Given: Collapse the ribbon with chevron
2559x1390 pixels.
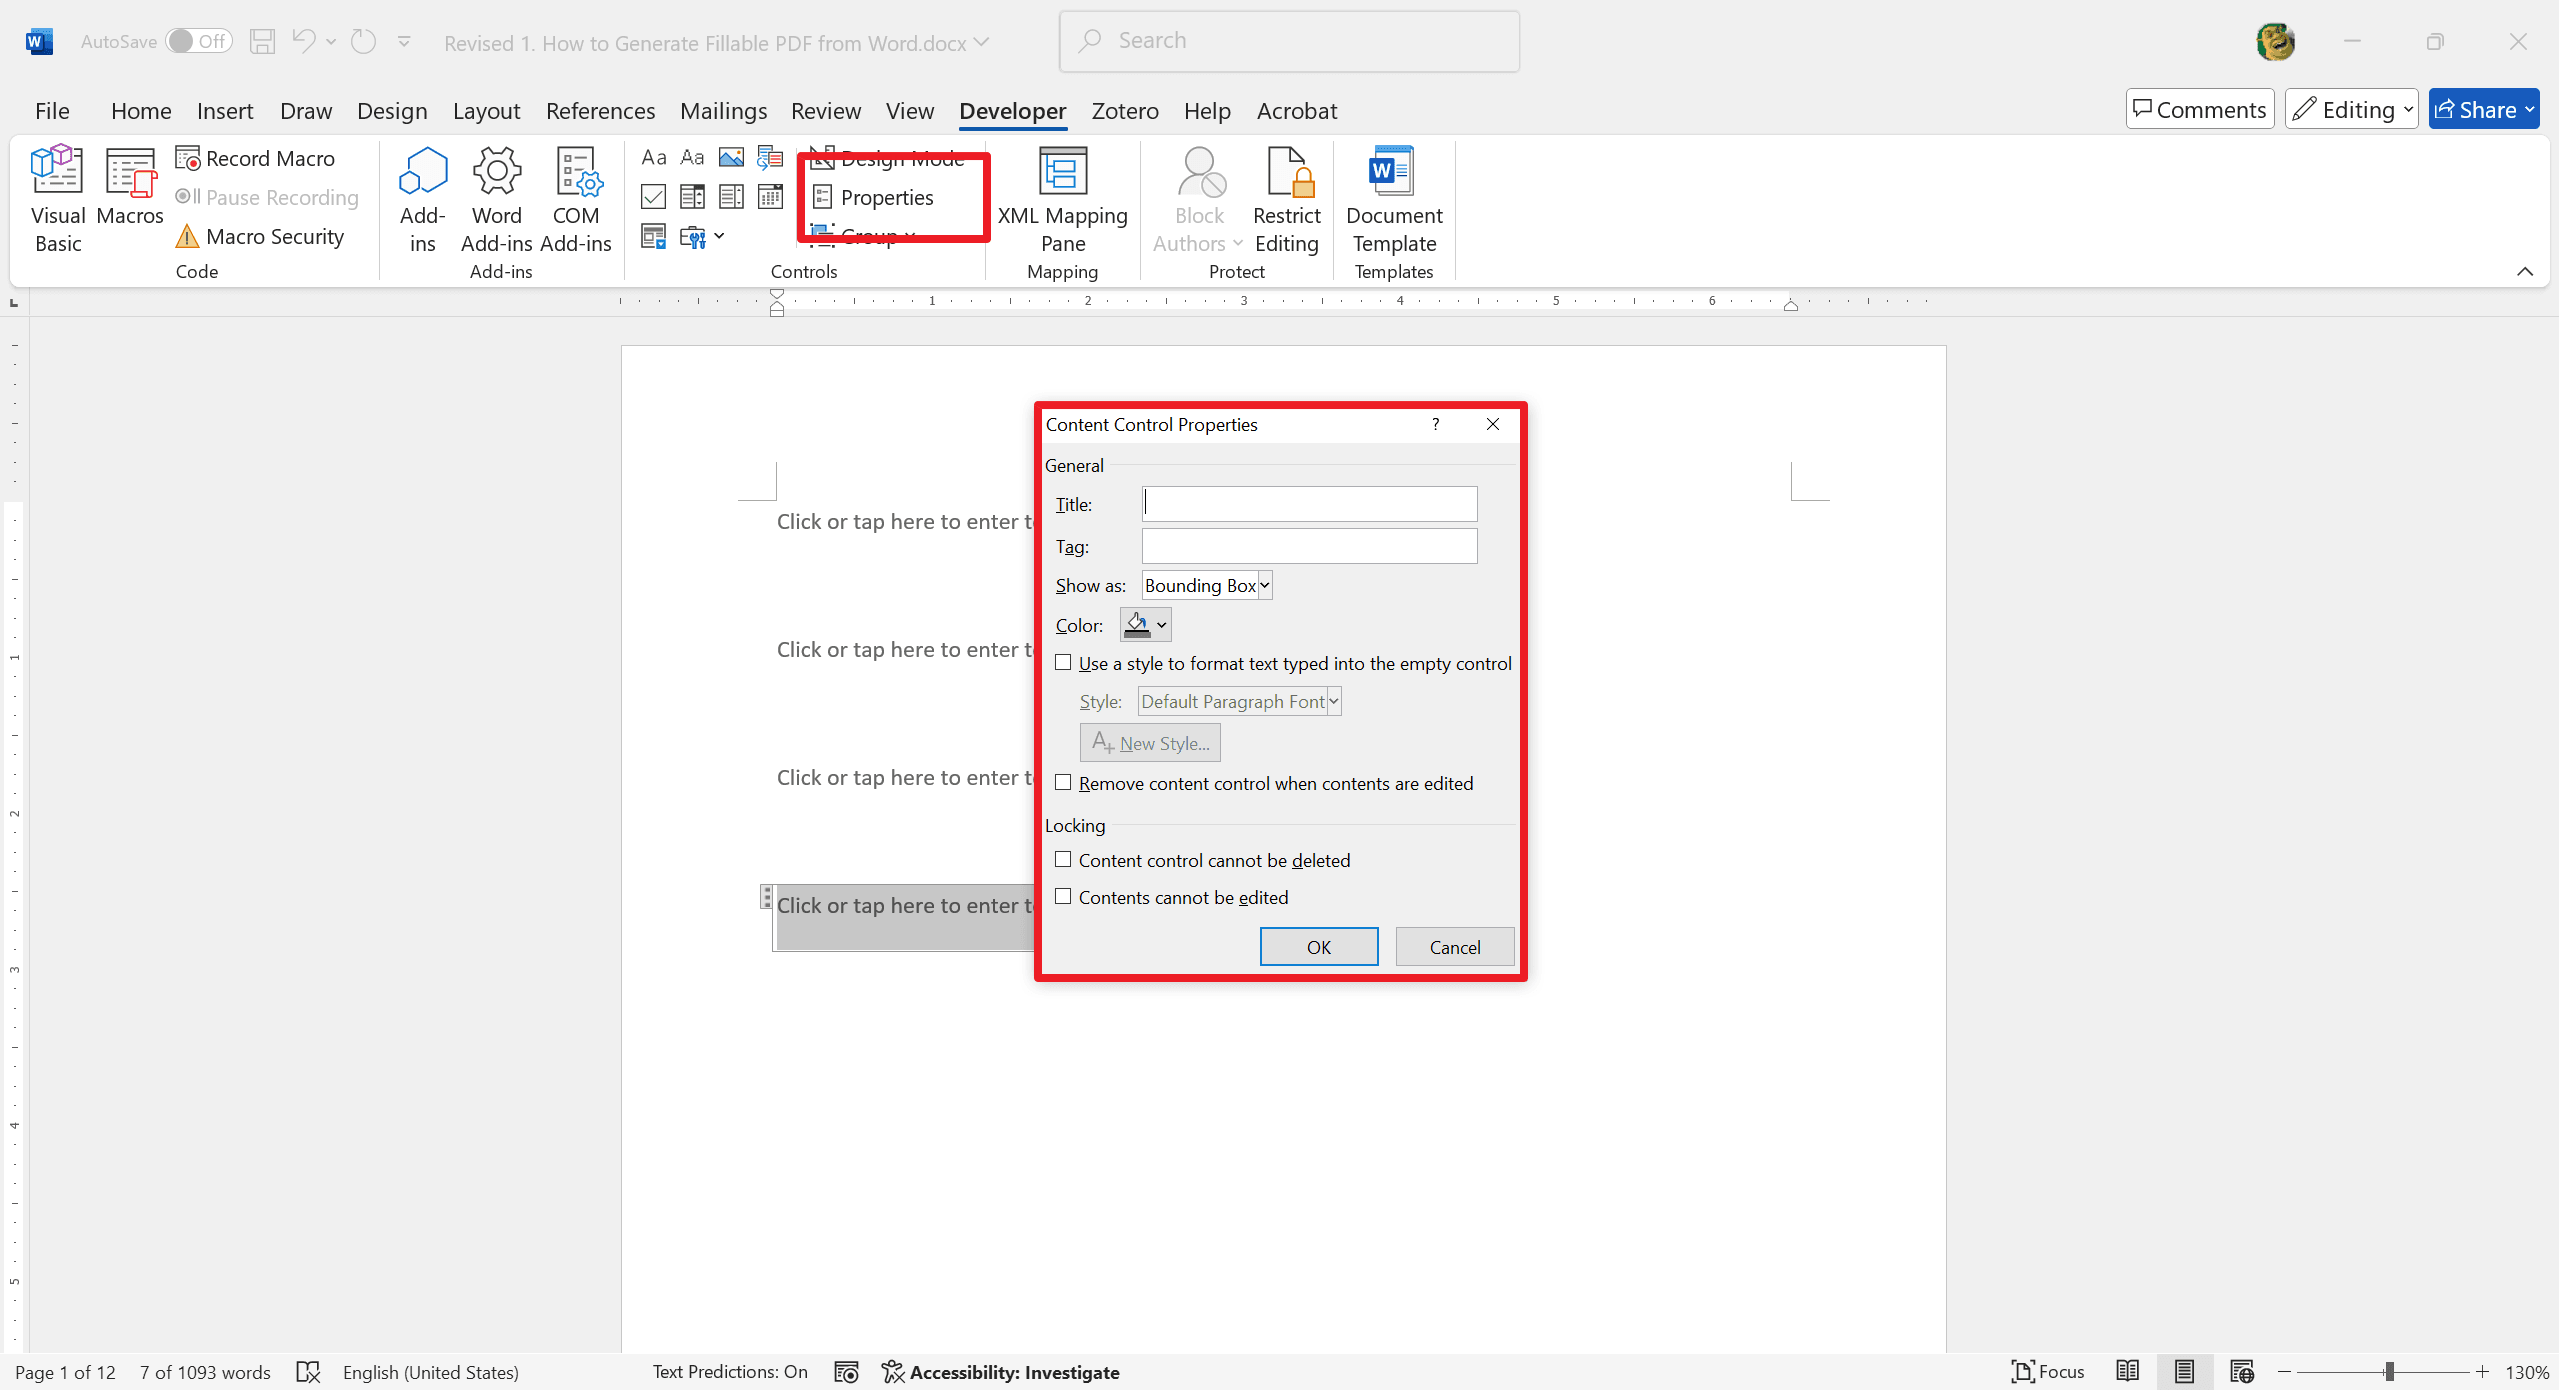Looking at the screenshot, I should pos(2525,271).
